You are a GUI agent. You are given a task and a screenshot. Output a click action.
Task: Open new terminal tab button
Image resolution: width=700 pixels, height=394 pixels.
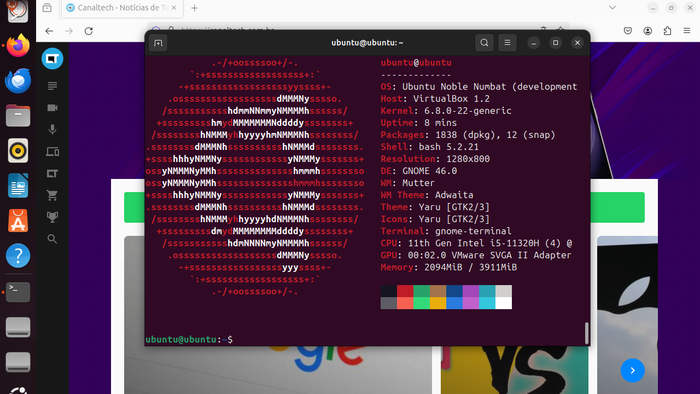[158, 43]
